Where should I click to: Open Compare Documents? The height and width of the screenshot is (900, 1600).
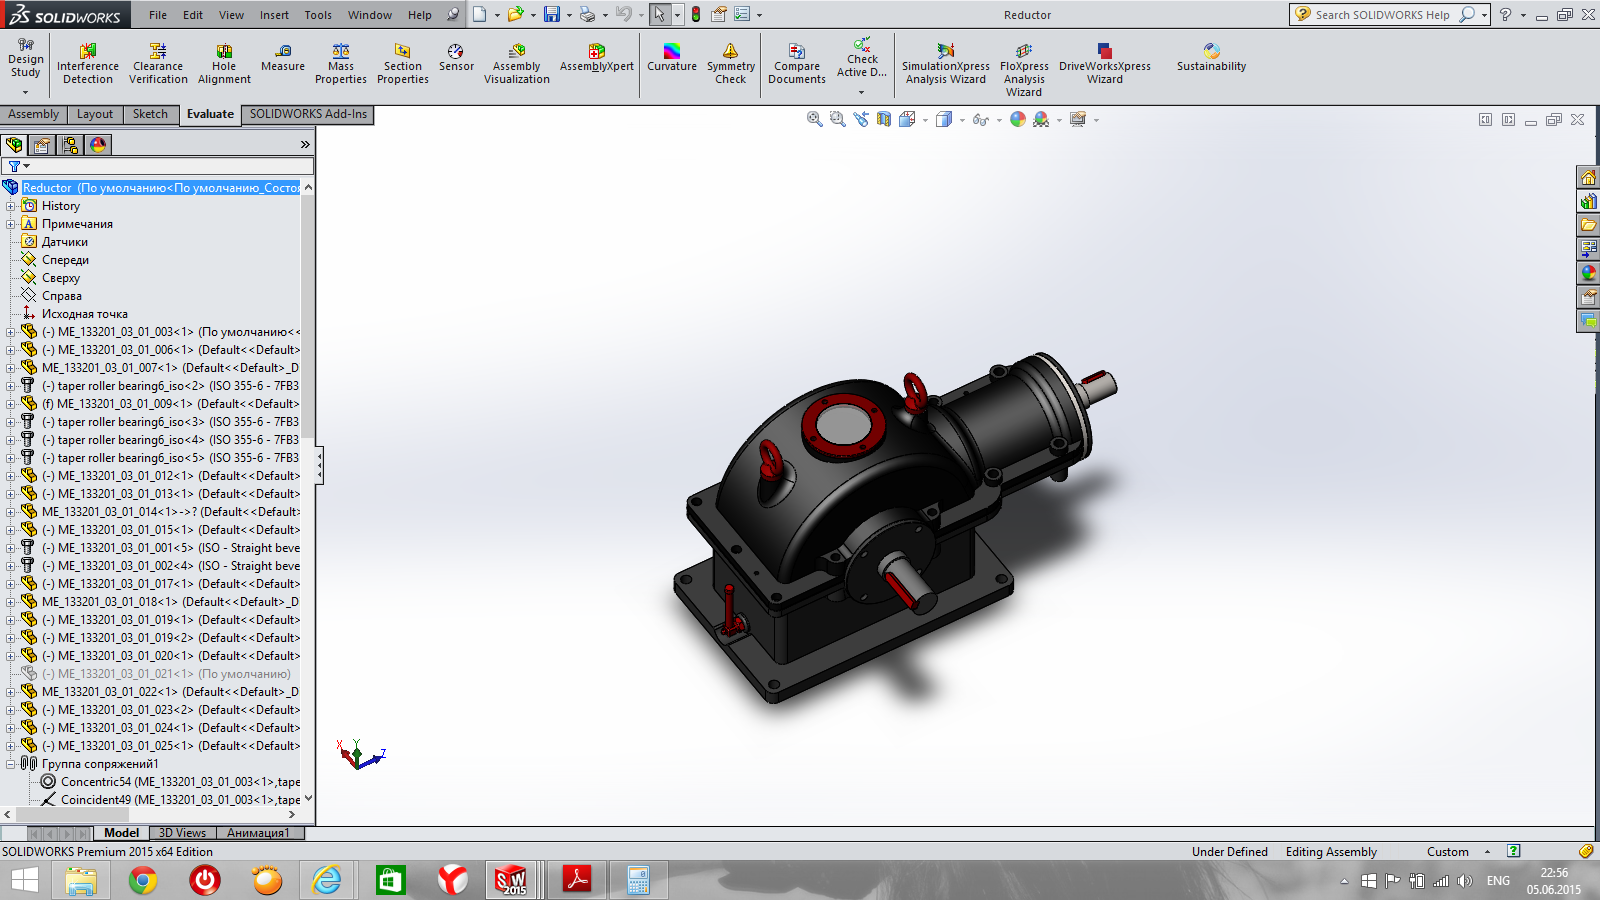tap(797, 64)
